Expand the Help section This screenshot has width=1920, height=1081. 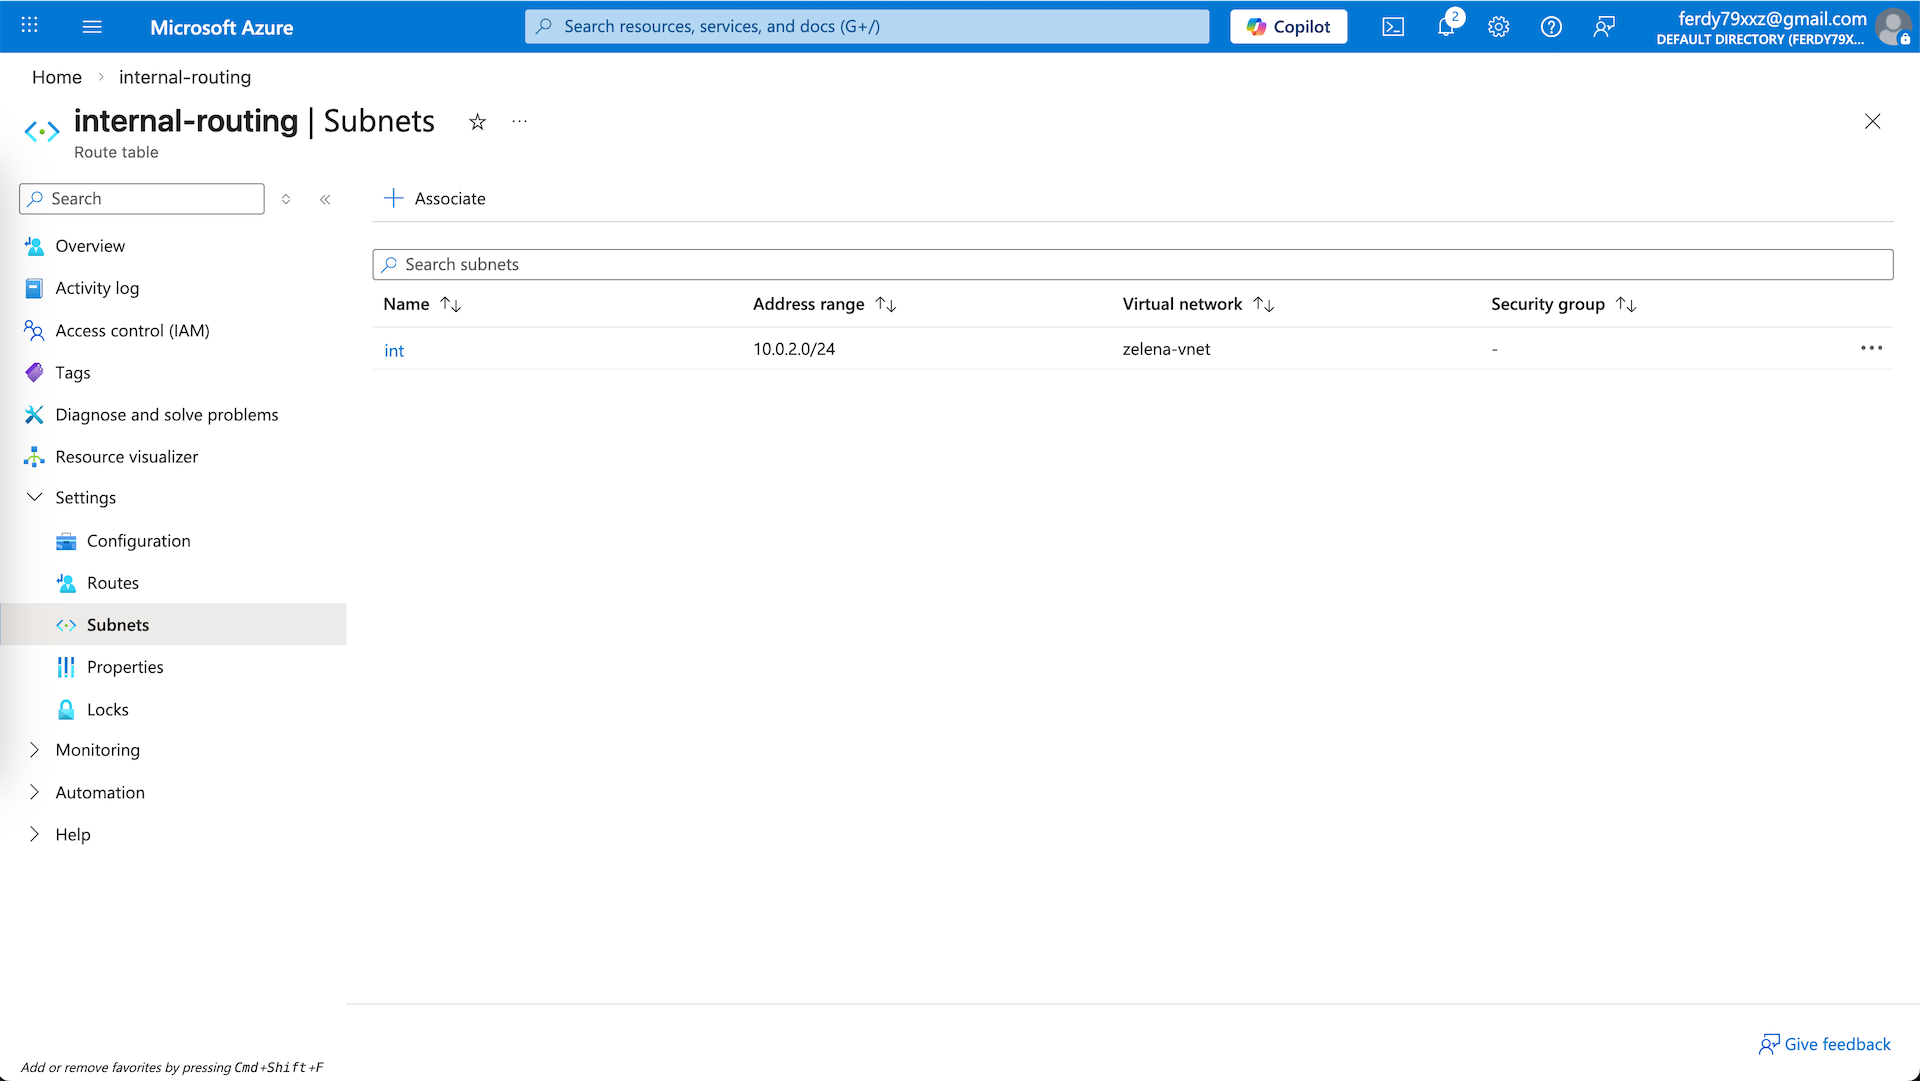point(35,834)
